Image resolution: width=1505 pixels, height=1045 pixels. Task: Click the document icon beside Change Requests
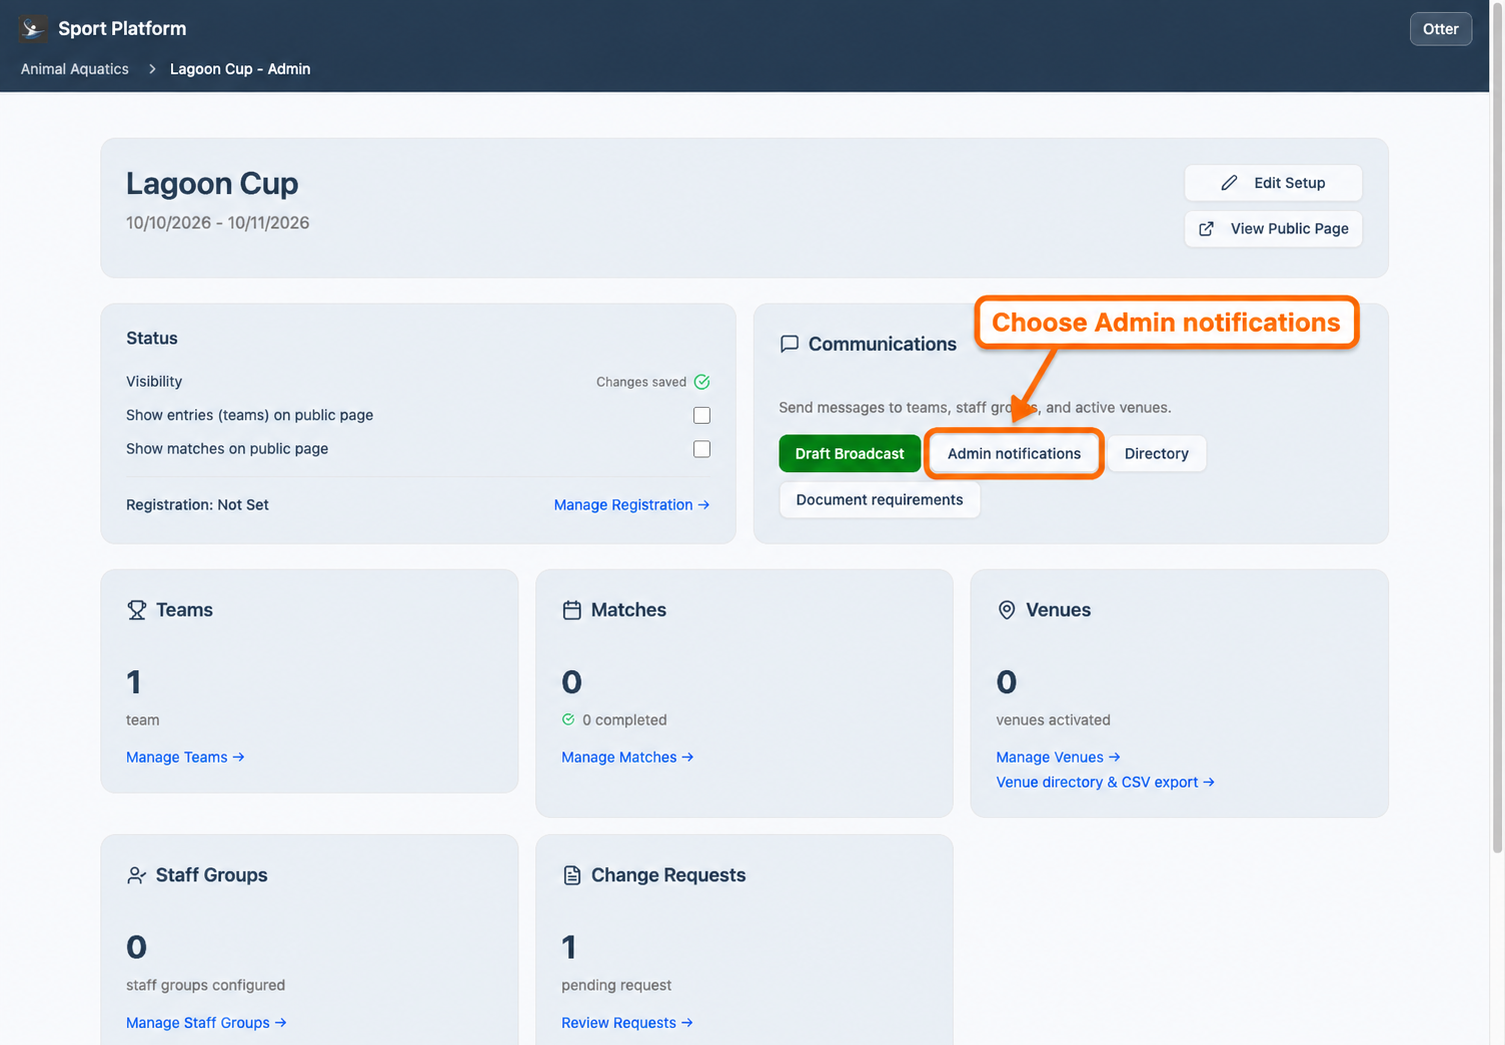(572, 875)
